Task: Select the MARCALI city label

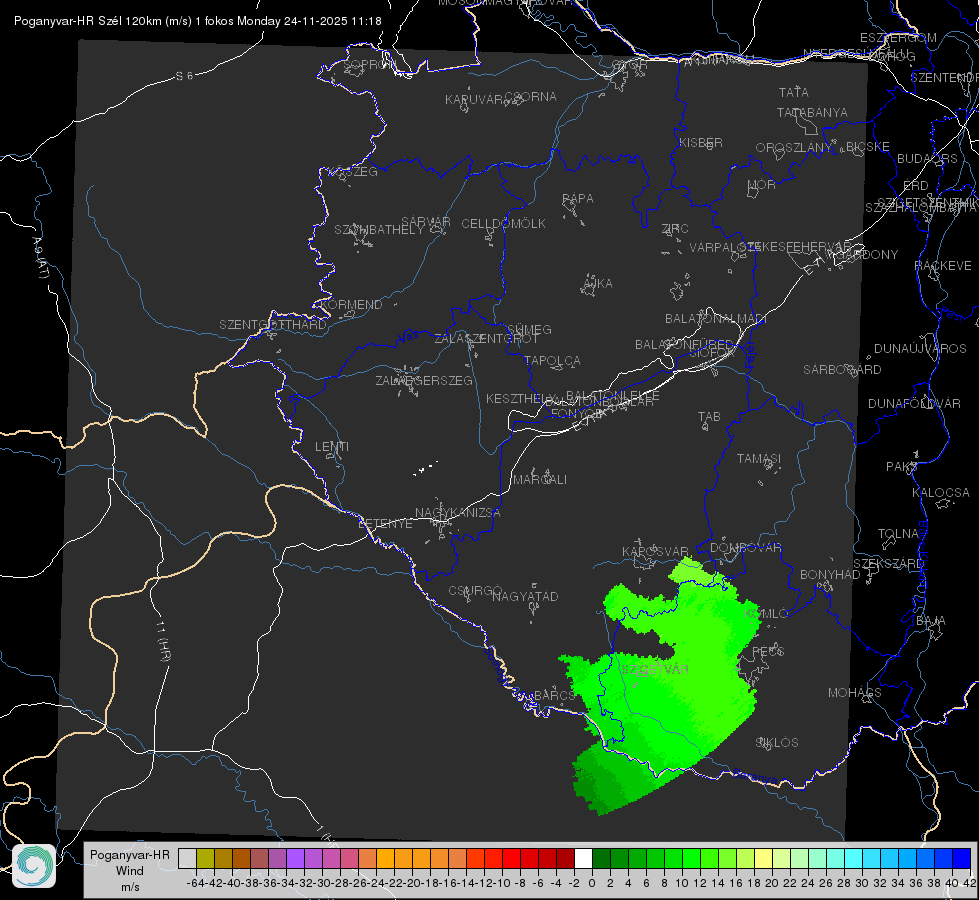Action: point(540,480)
